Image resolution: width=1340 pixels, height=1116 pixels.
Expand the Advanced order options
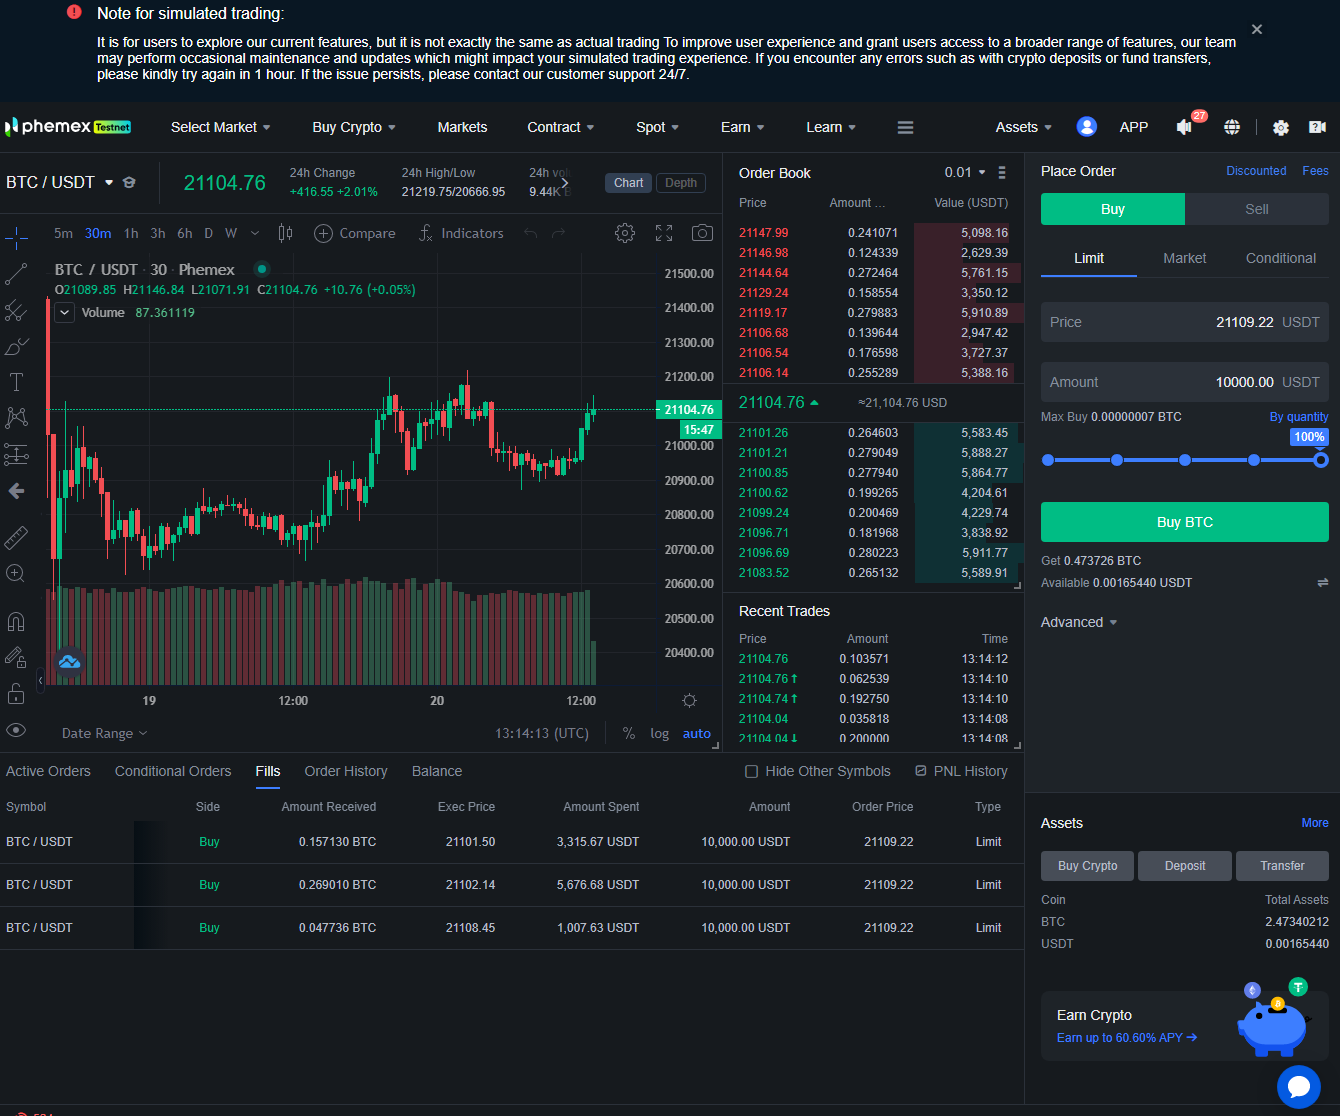point(1079,622)
